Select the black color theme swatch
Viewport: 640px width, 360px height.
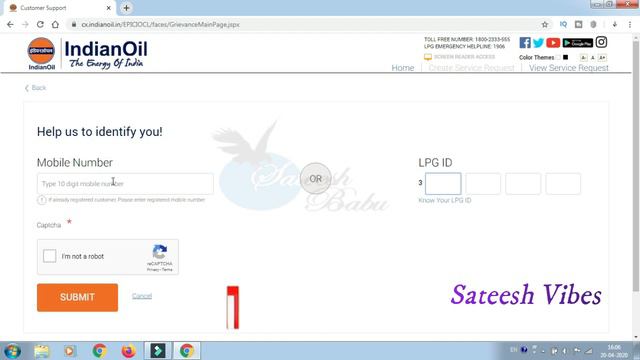[565, 57]
